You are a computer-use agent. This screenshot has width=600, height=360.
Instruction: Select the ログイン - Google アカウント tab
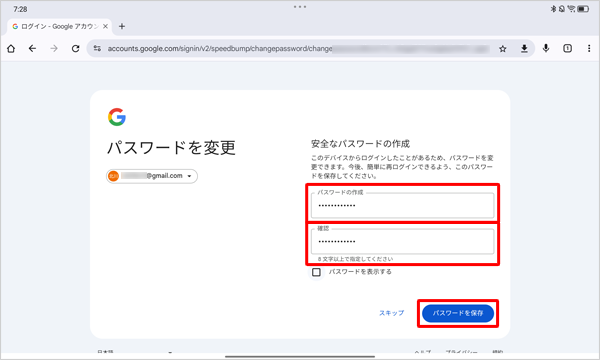point(59,26)
